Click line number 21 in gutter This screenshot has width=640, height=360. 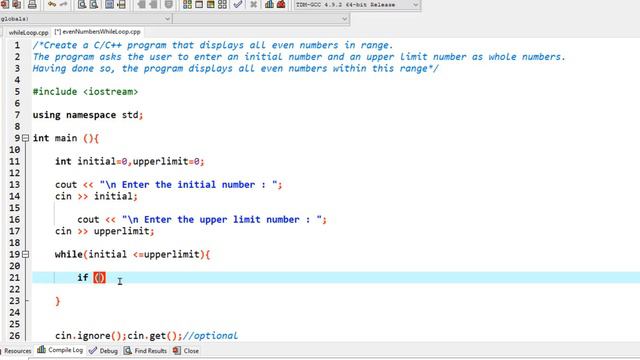[x=15, y=278]
